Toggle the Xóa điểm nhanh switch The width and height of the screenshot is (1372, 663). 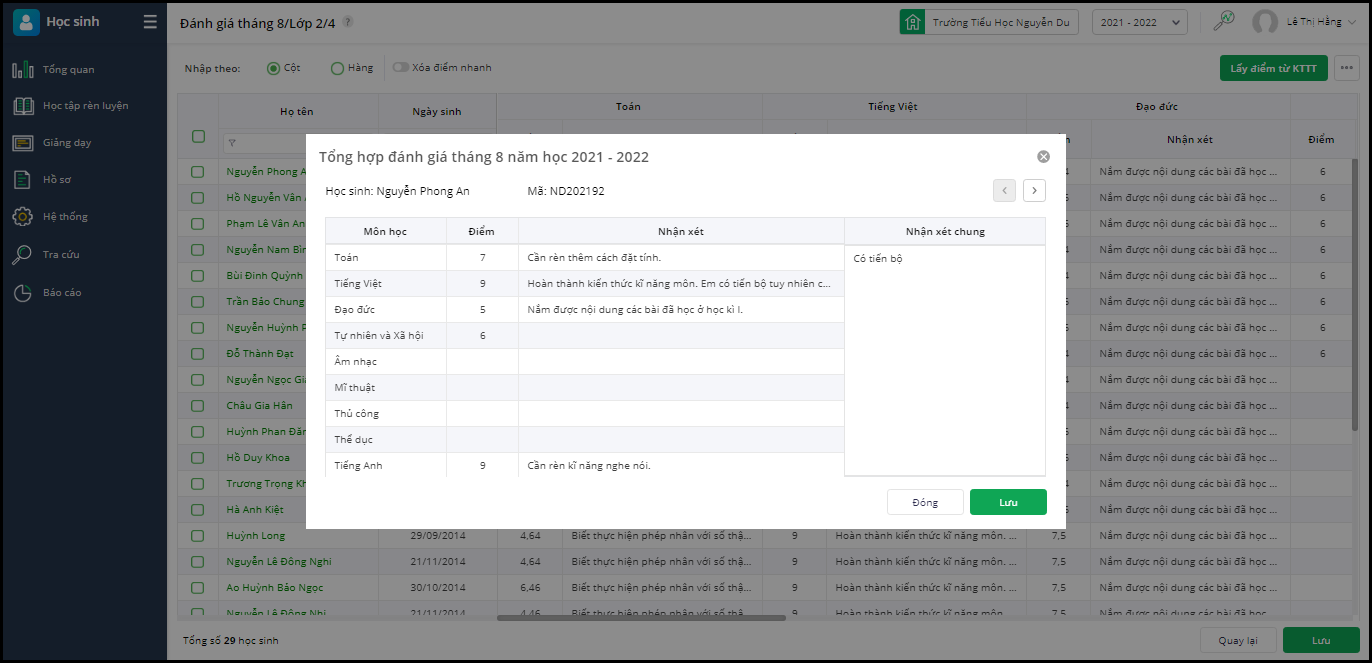pyautogui.click(x=401, y=68)
